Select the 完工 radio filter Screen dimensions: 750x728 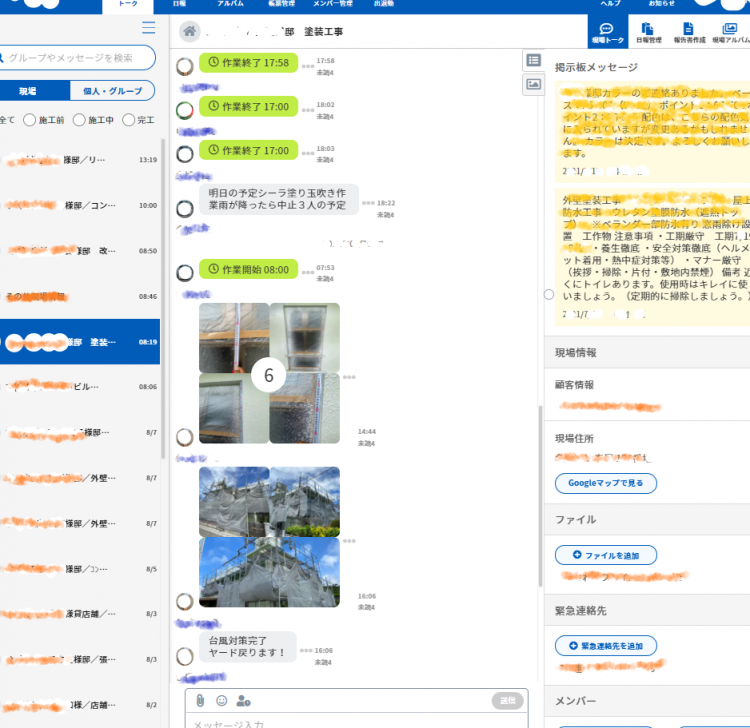pos(128,120)
